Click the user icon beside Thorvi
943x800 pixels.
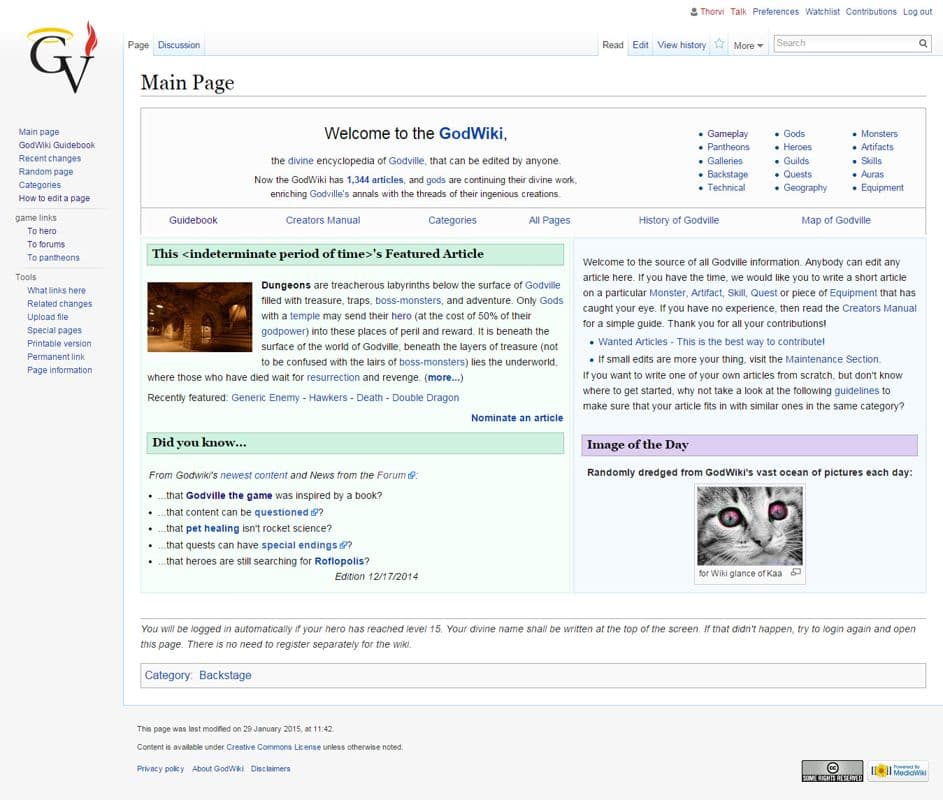click(x=694, y=11)
